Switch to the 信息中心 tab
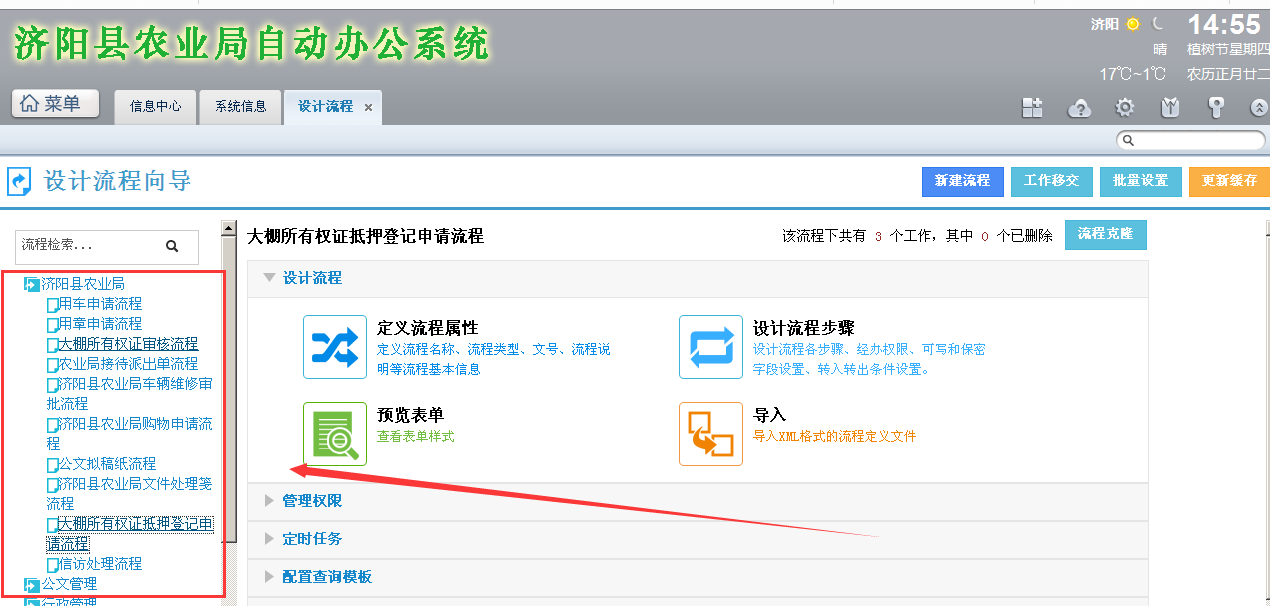Viewport: 1270px width, 606px height. 156,106
